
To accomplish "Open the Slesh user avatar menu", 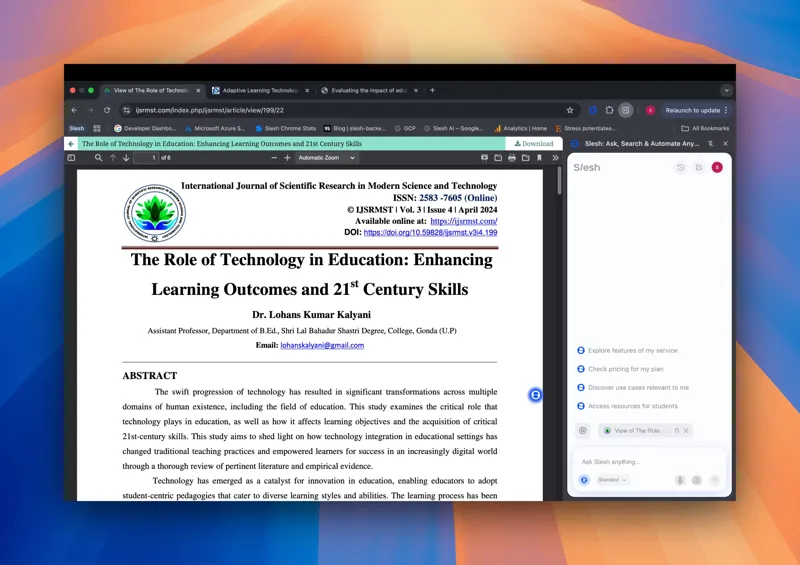I will coord(717,167).
